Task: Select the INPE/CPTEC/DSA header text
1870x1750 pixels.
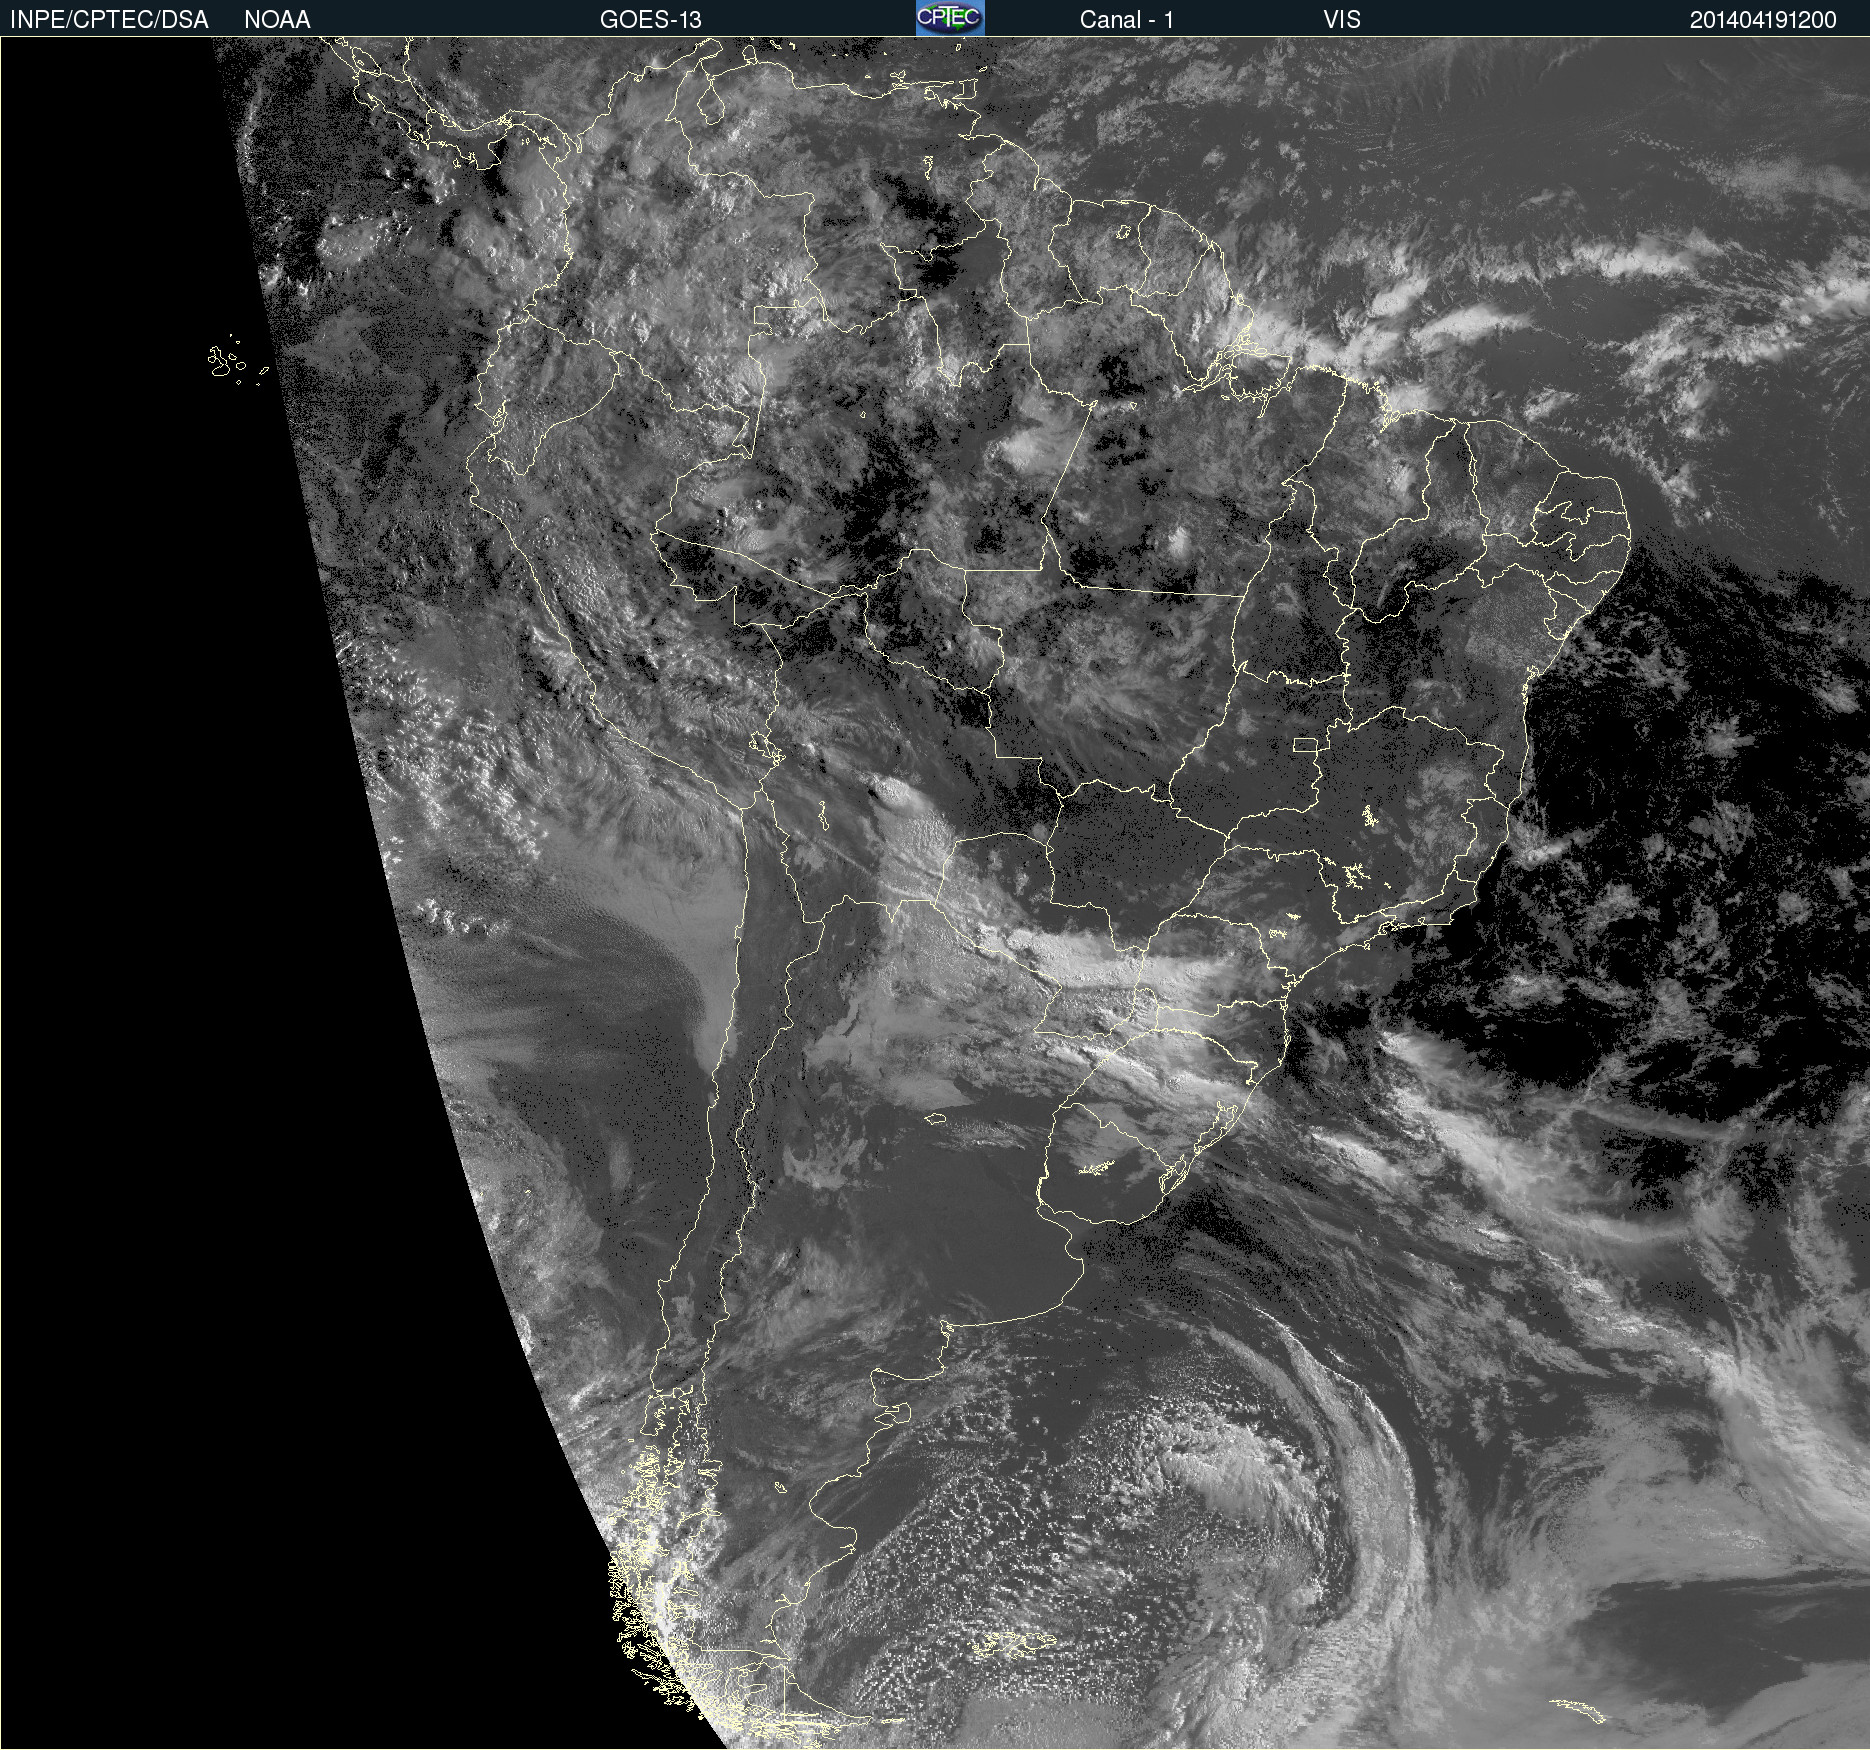Action: [x=109, y=19]
